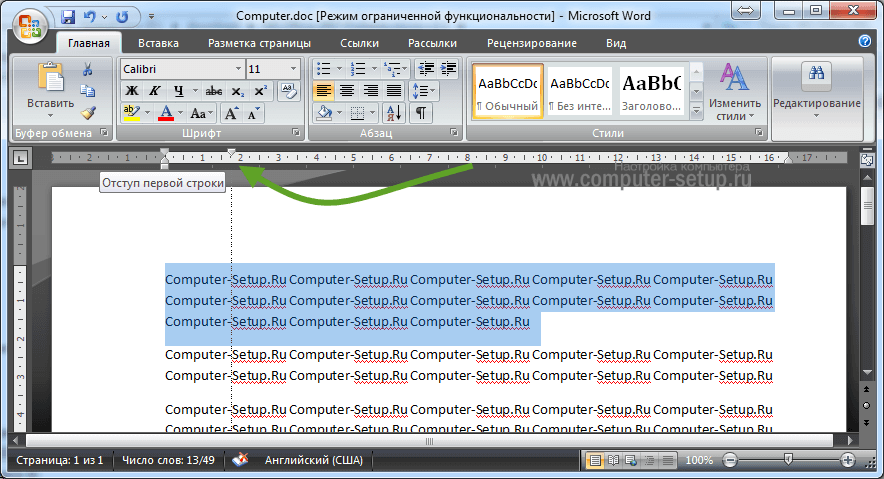Expand the styles gallery More arrow

(x=696, y=111)
